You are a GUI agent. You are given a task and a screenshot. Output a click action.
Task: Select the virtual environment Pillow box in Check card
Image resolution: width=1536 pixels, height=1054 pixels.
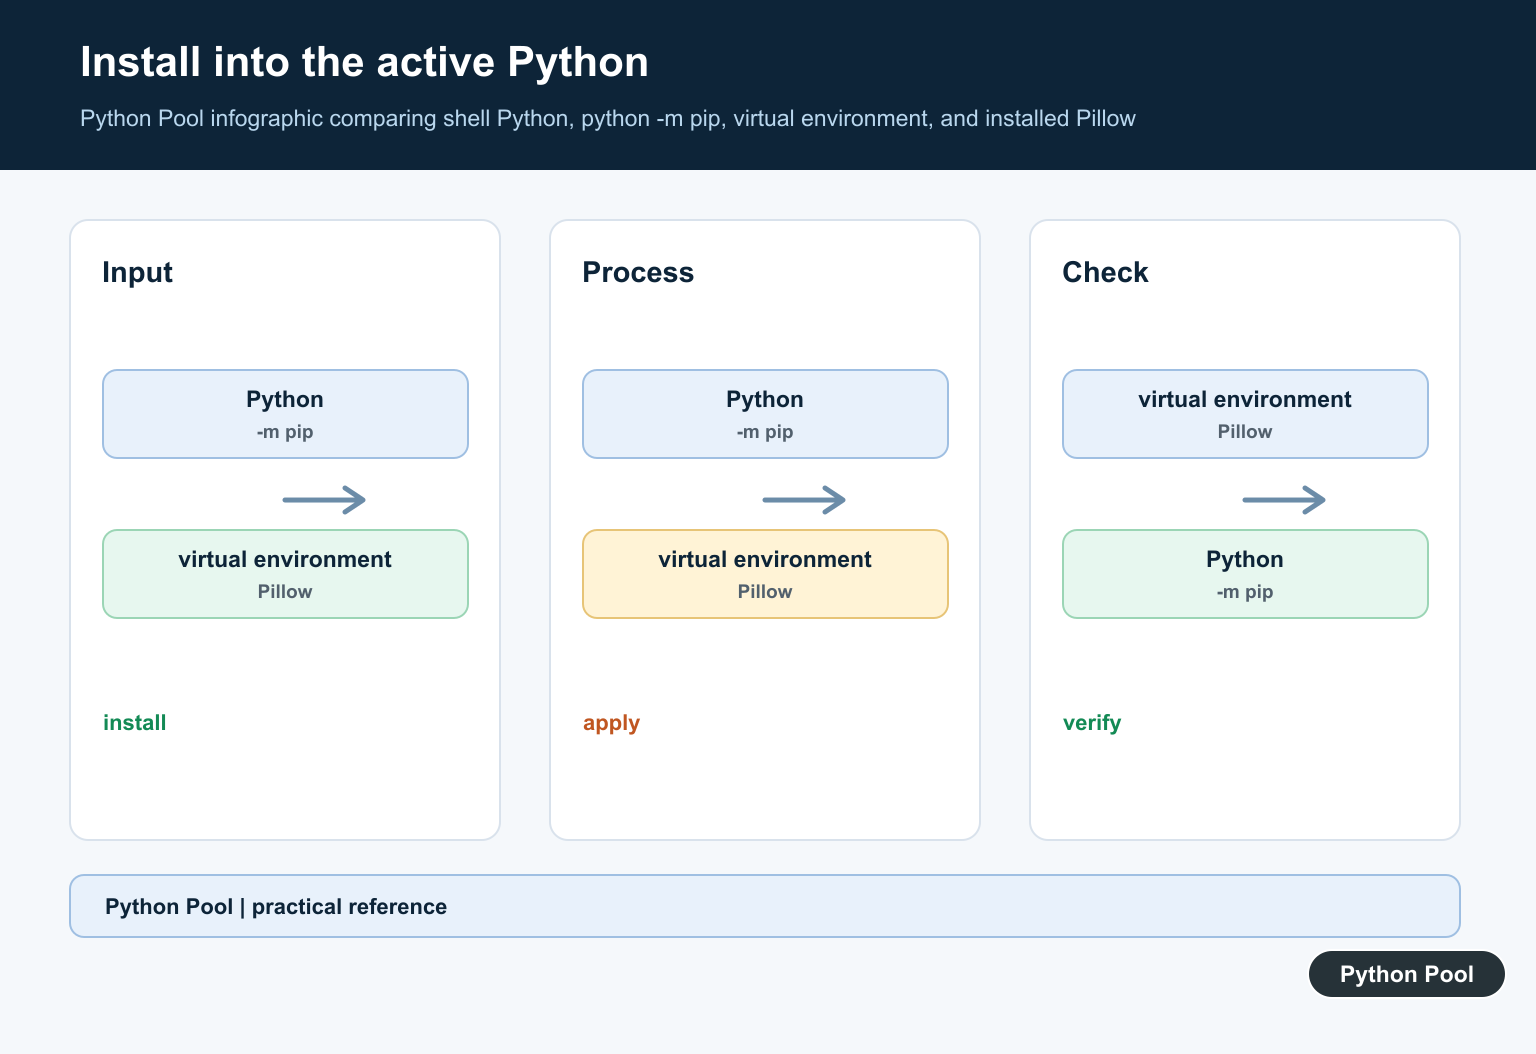tap(1245, 414)
